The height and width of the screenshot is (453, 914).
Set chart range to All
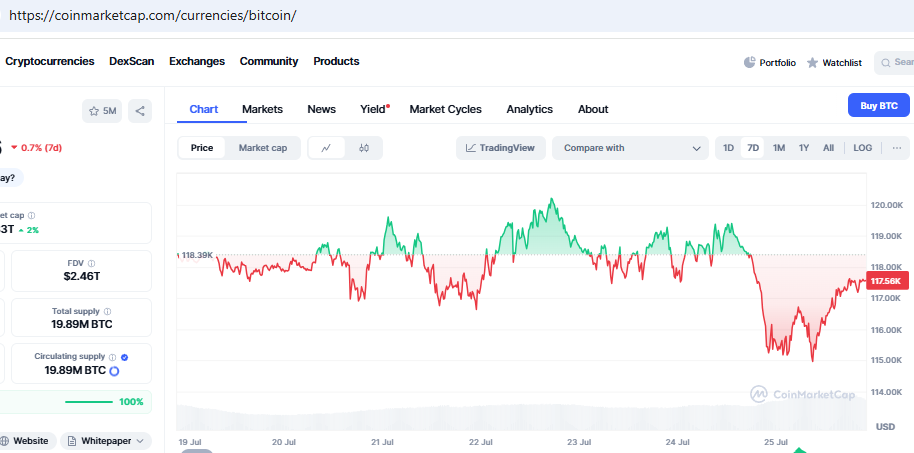coord(828,148)
